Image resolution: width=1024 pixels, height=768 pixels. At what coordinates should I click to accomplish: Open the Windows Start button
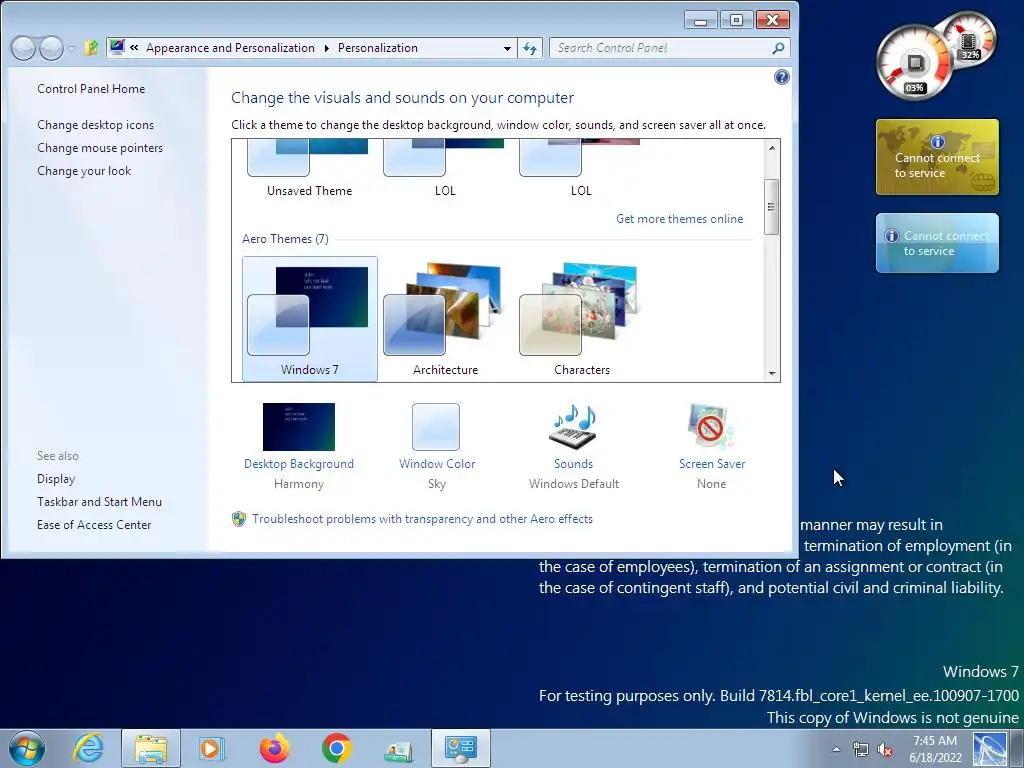point(27,748)
